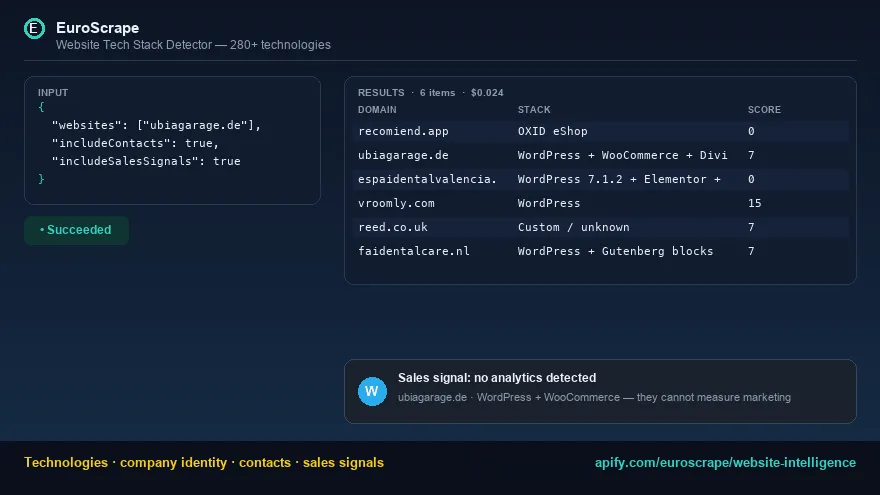Viewport: 880px width, 495px height.
Task: Click the "includeContacts": true line
Action: click(x=135, y=143)
